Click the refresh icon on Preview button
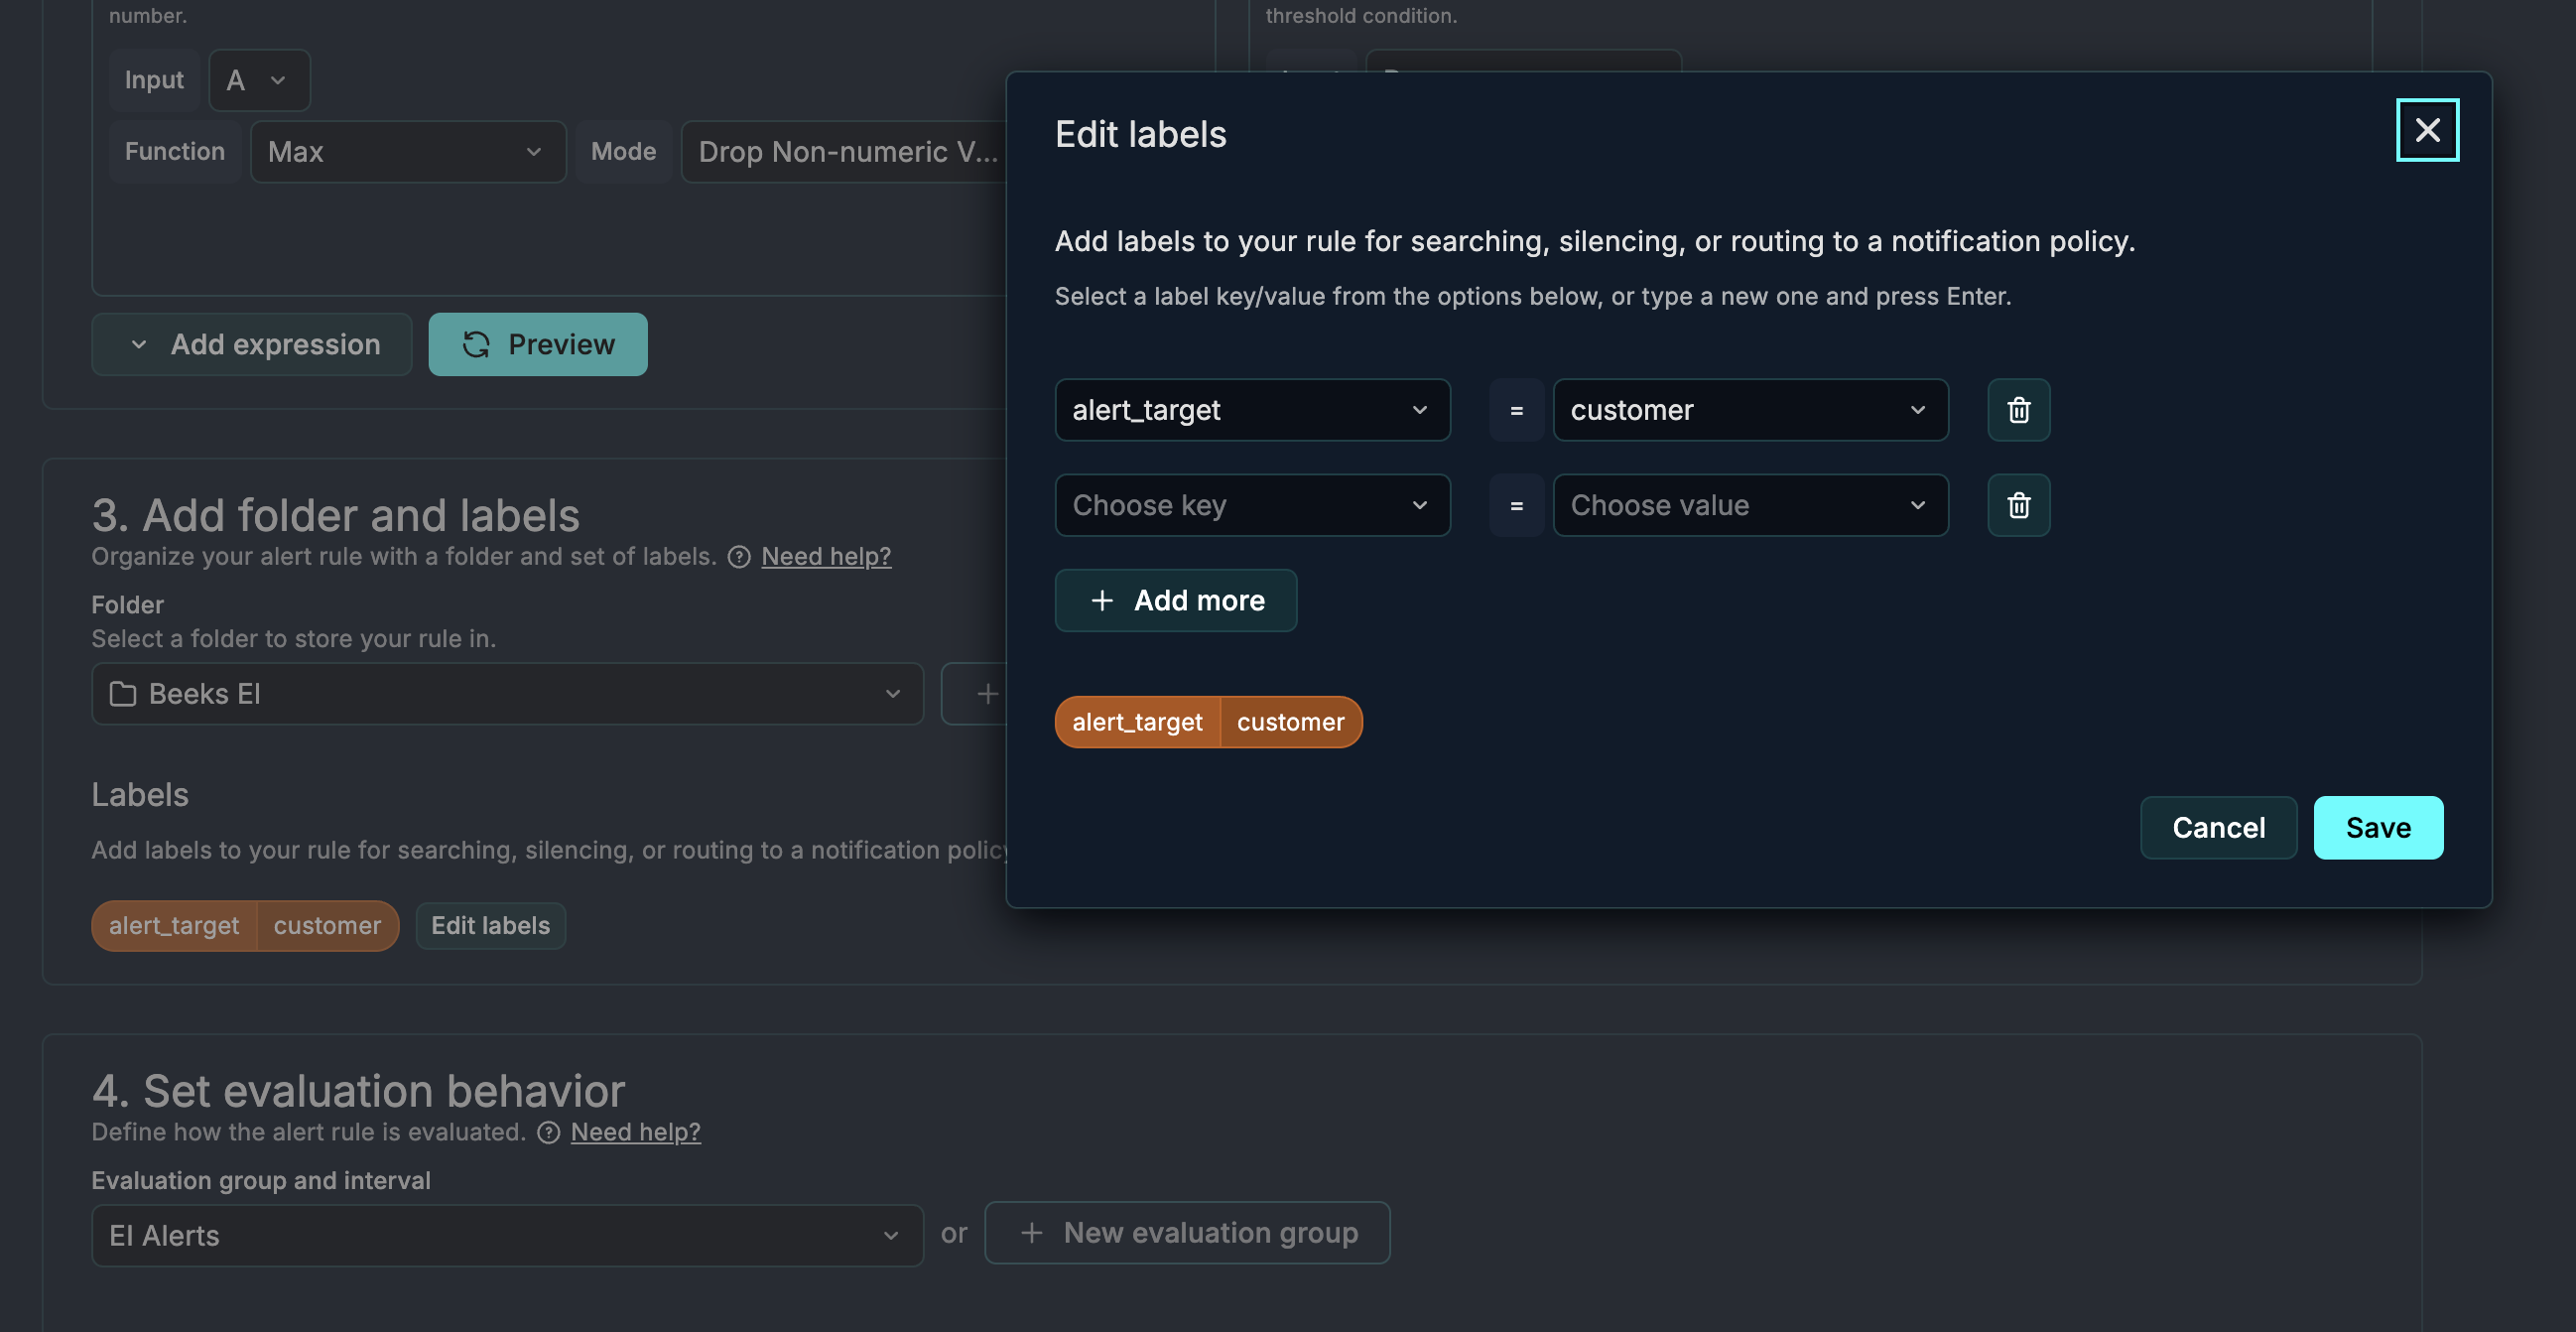This screenshot has height=1332, width=2576. 476,344
